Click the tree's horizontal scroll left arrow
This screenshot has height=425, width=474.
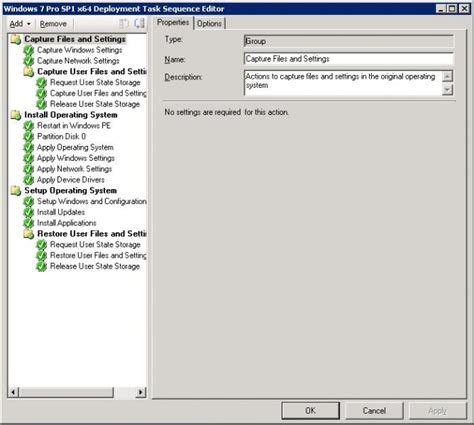(13, 392)
